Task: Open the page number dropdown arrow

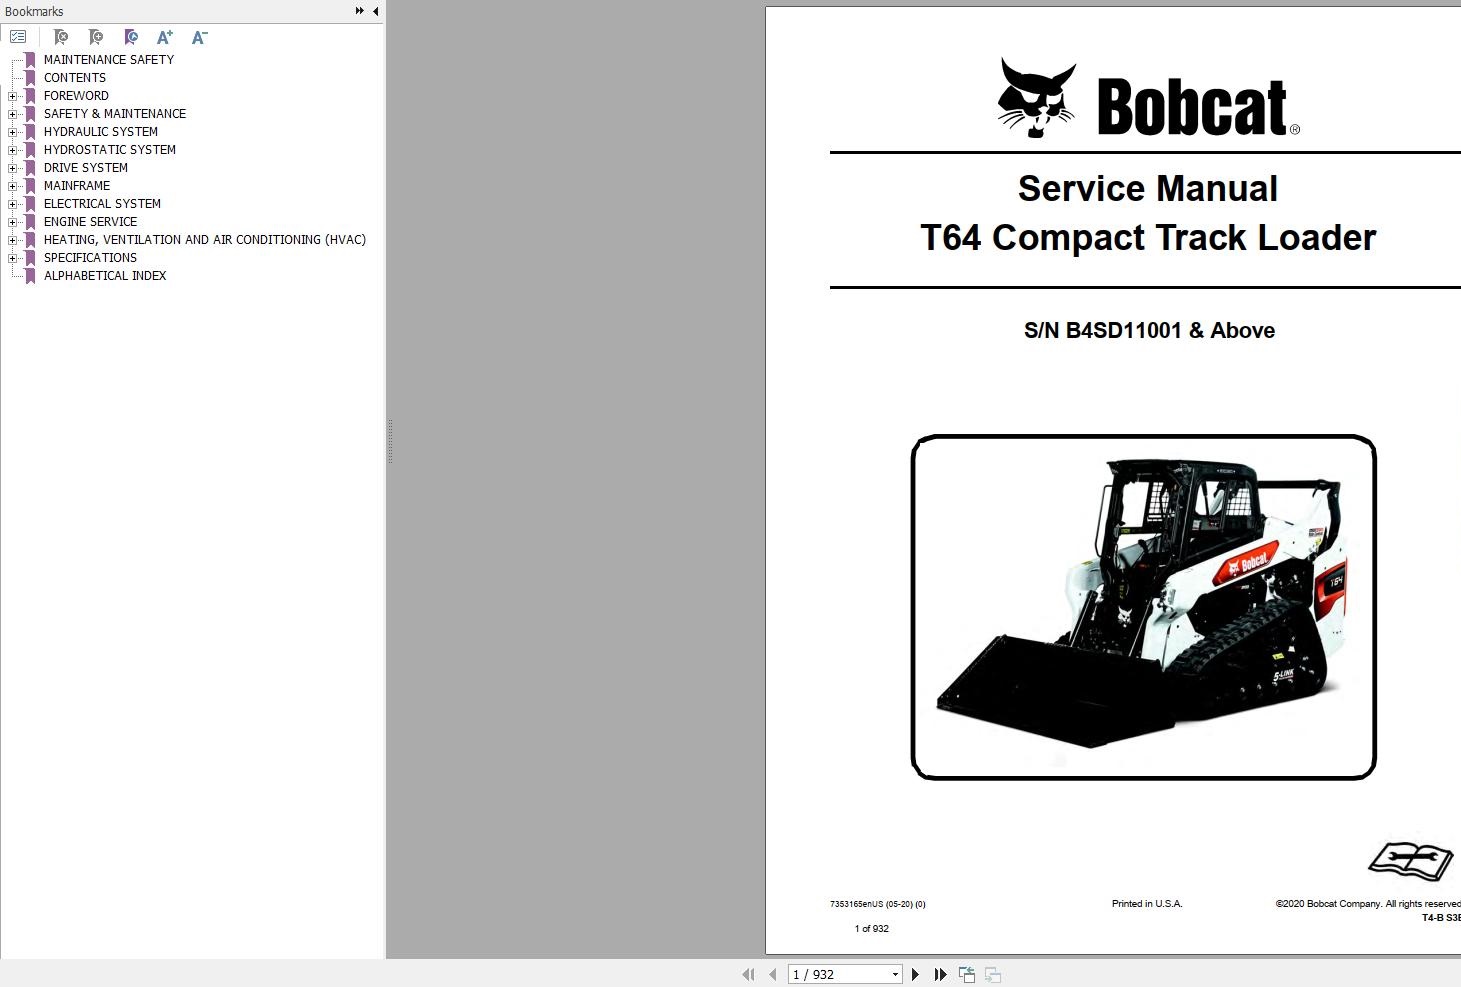Action: pos(896,974)
